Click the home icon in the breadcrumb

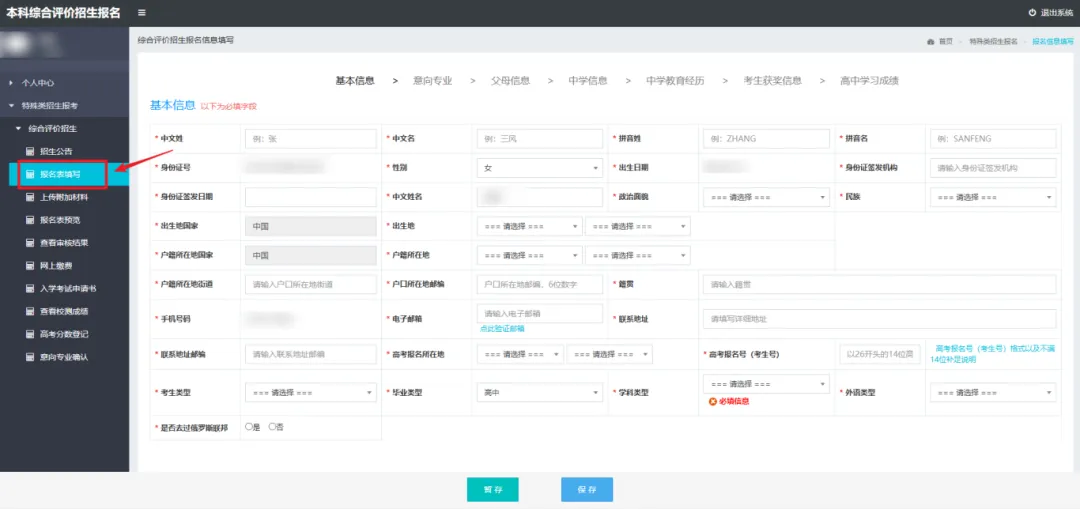[x=931, y=41]
